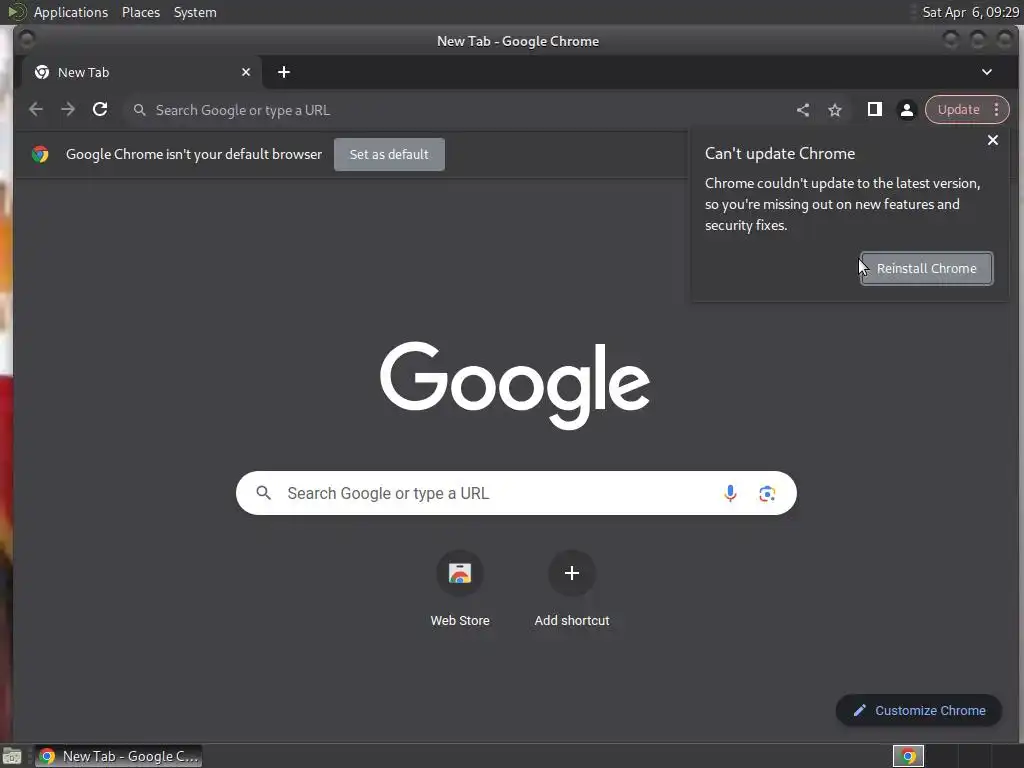
Task: Reload the page with the refresh icon
Action: click(x=100, y=110)
